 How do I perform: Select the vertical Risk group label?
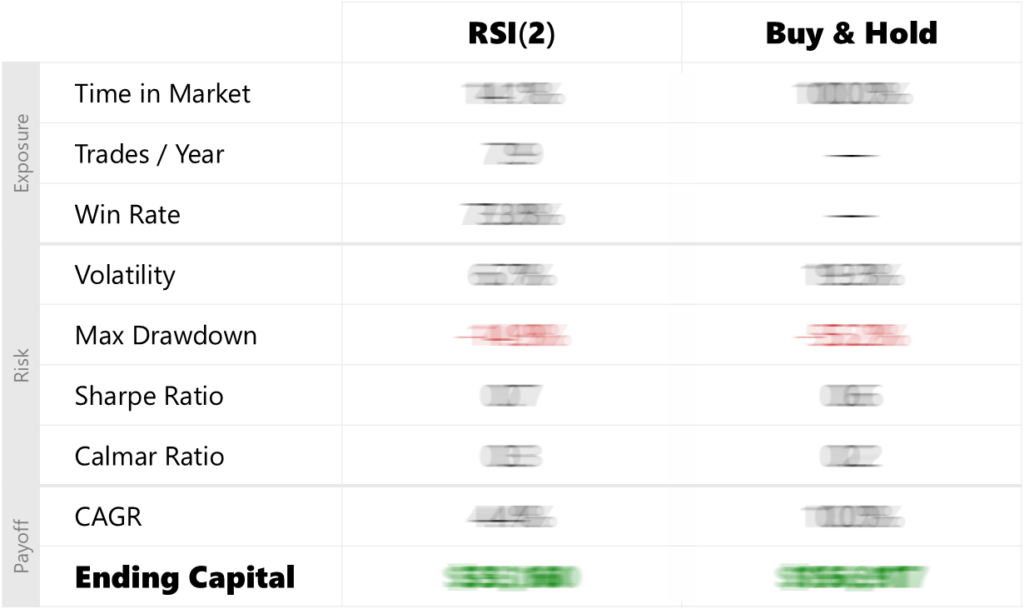[22, 365]
